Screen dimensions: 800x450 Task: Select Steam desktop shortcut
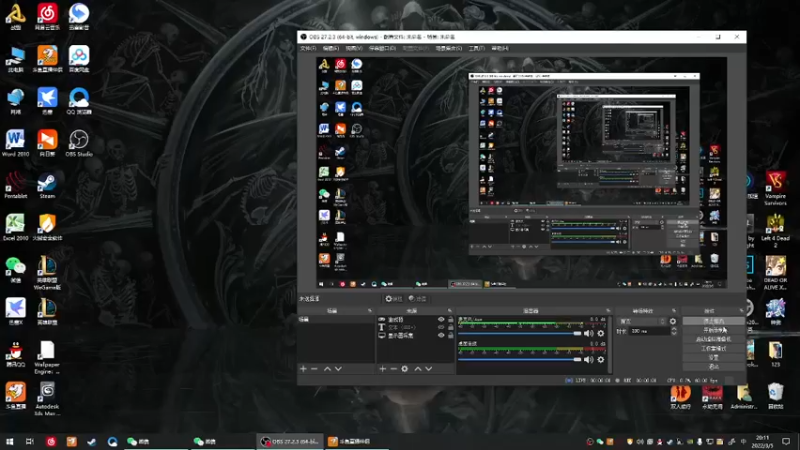coord(47,186)
